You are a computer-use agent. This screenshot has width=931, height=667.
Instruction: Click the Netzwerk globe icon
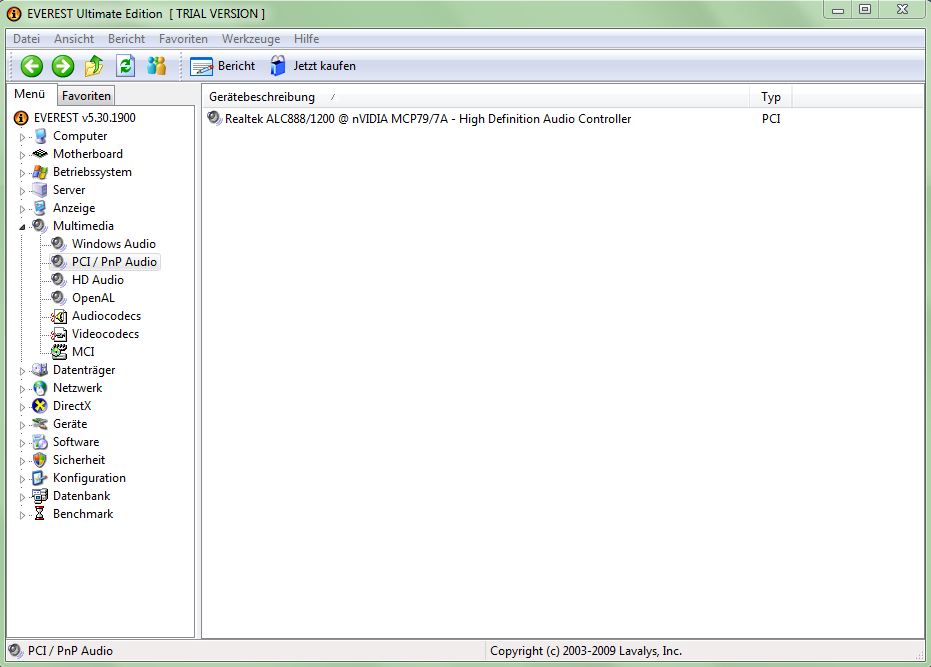(x=40, y=388)
